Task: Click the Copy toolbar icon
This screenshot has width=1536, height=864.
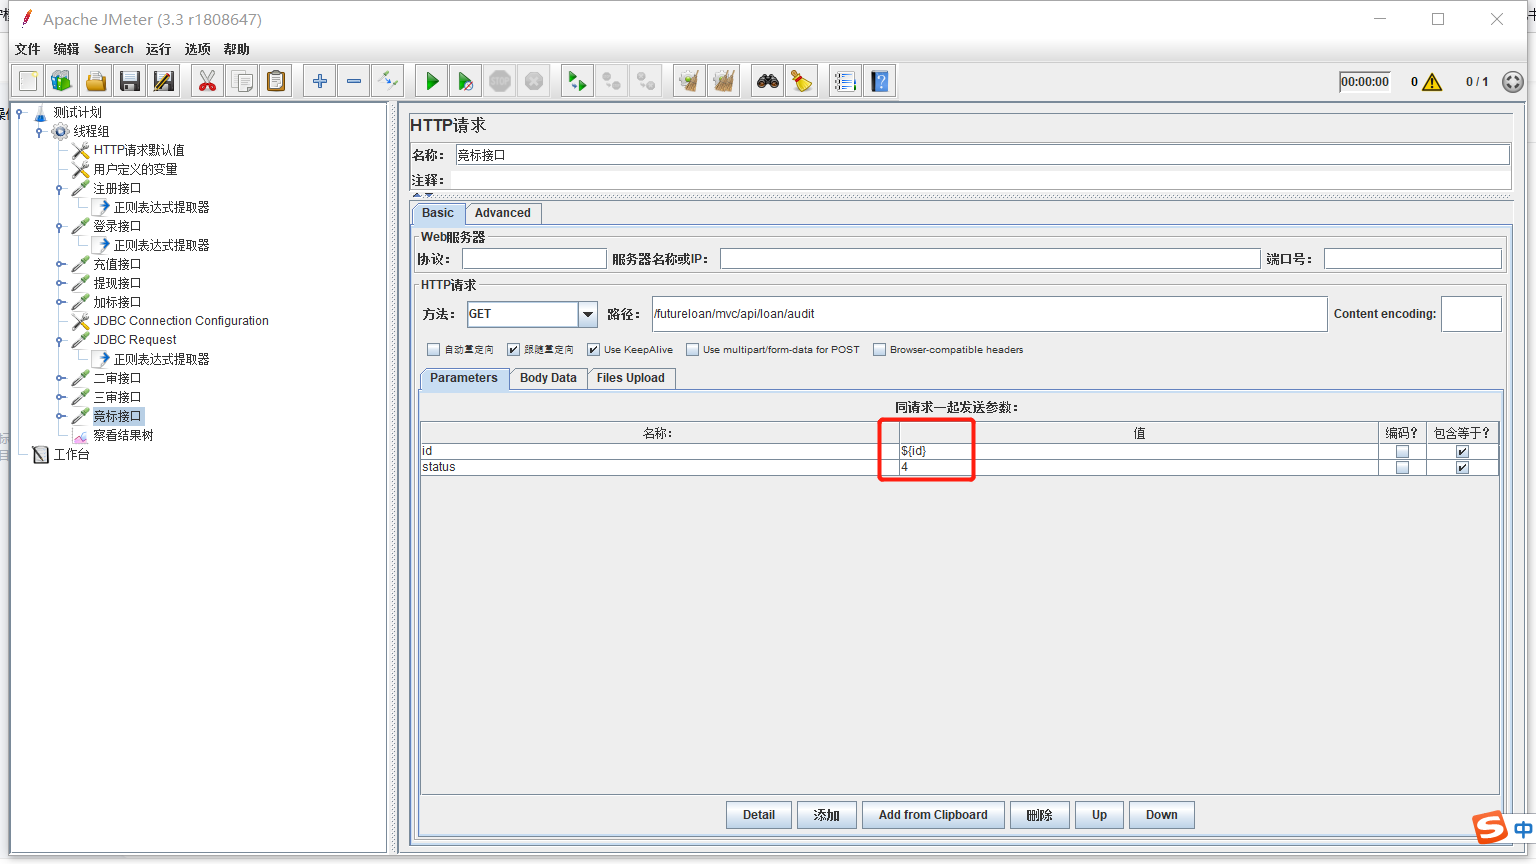Action: 241,81
